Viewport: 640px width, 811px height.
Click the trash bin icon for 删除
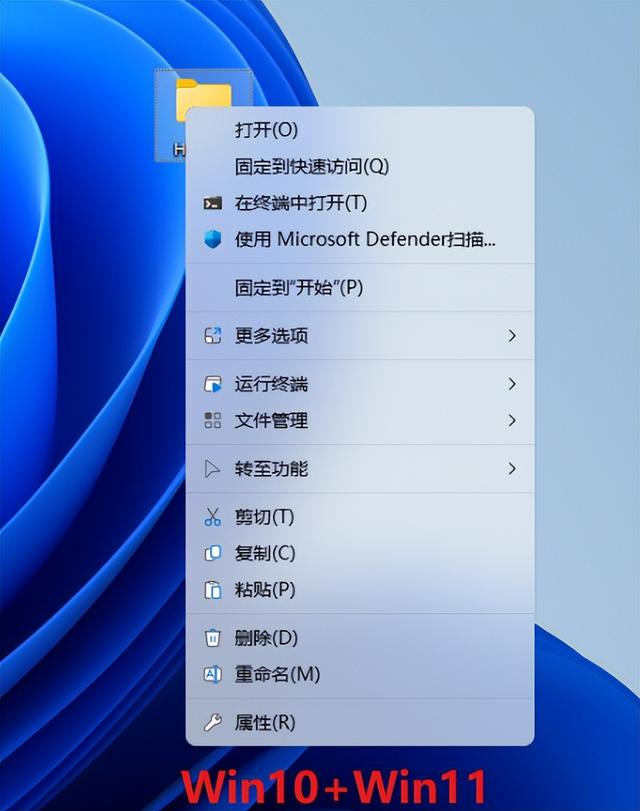coord(213,638)
